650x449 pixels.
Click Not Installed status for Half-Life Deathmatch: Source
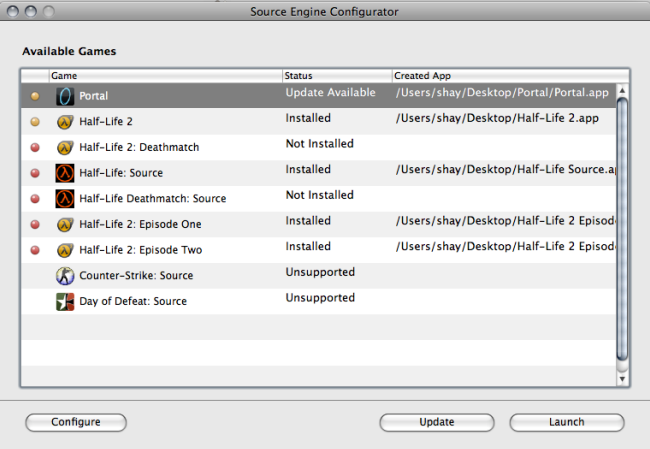tap(320, 195)
